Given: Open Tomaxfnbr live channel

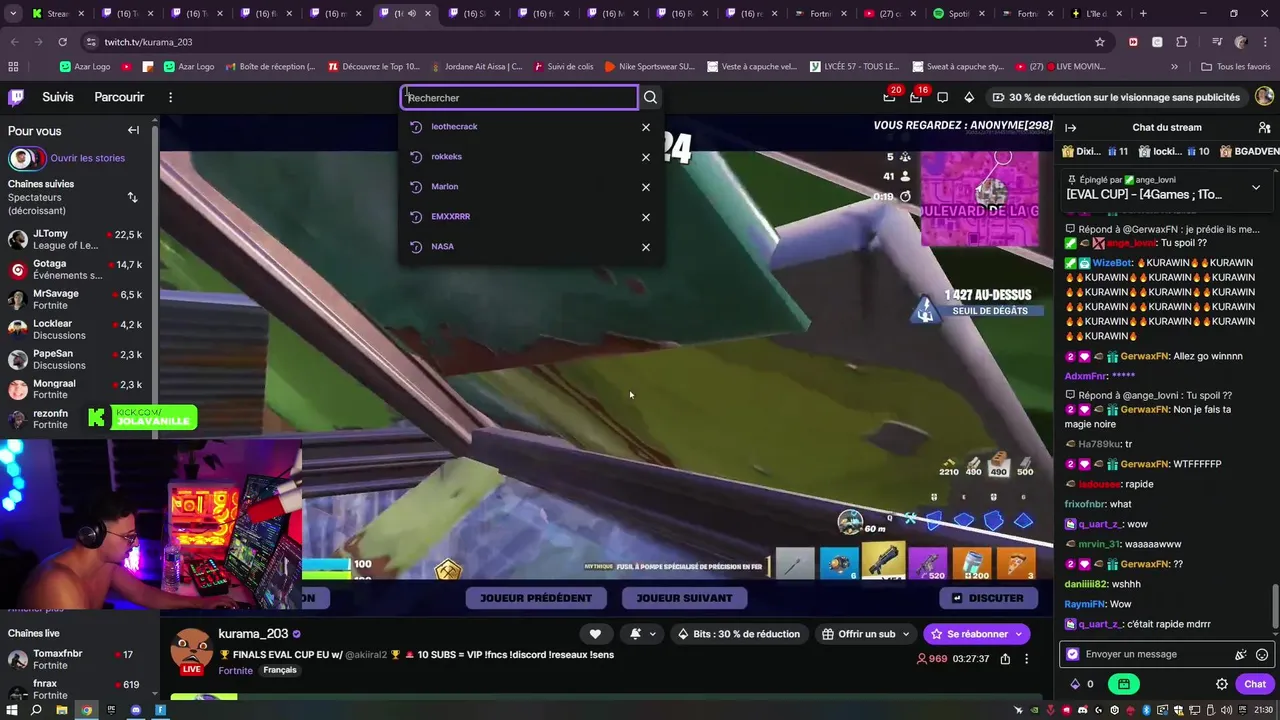Looking at the screenshot, I should click(75, 660).
